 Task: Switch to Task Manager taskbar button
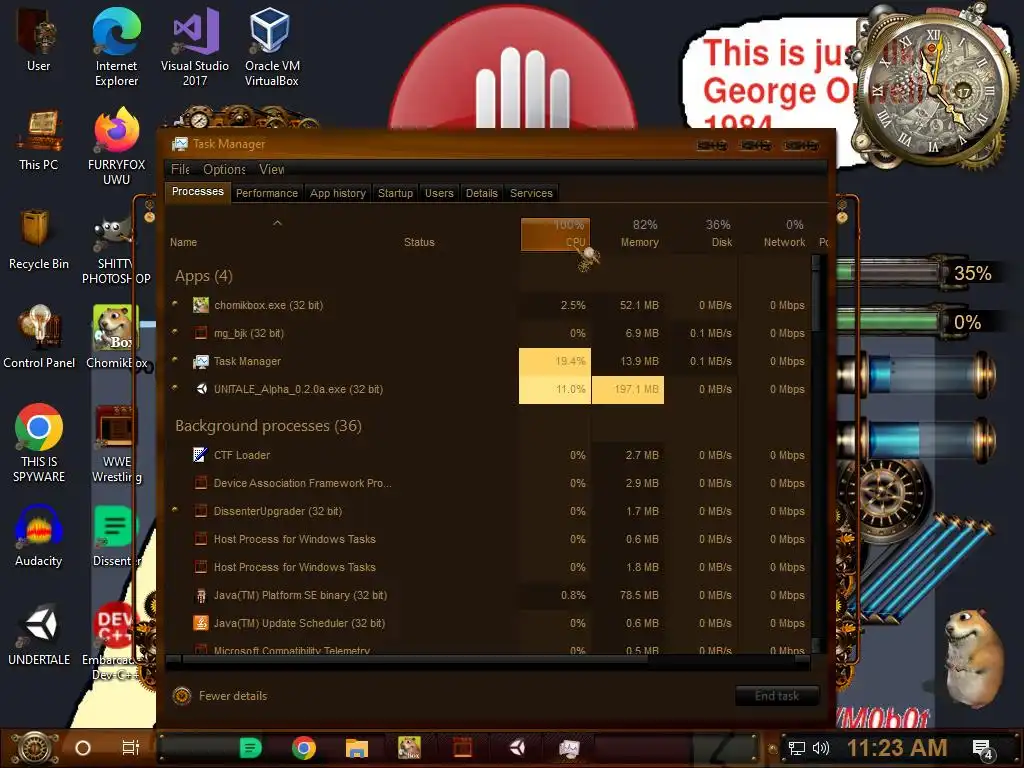pos(569,748)
